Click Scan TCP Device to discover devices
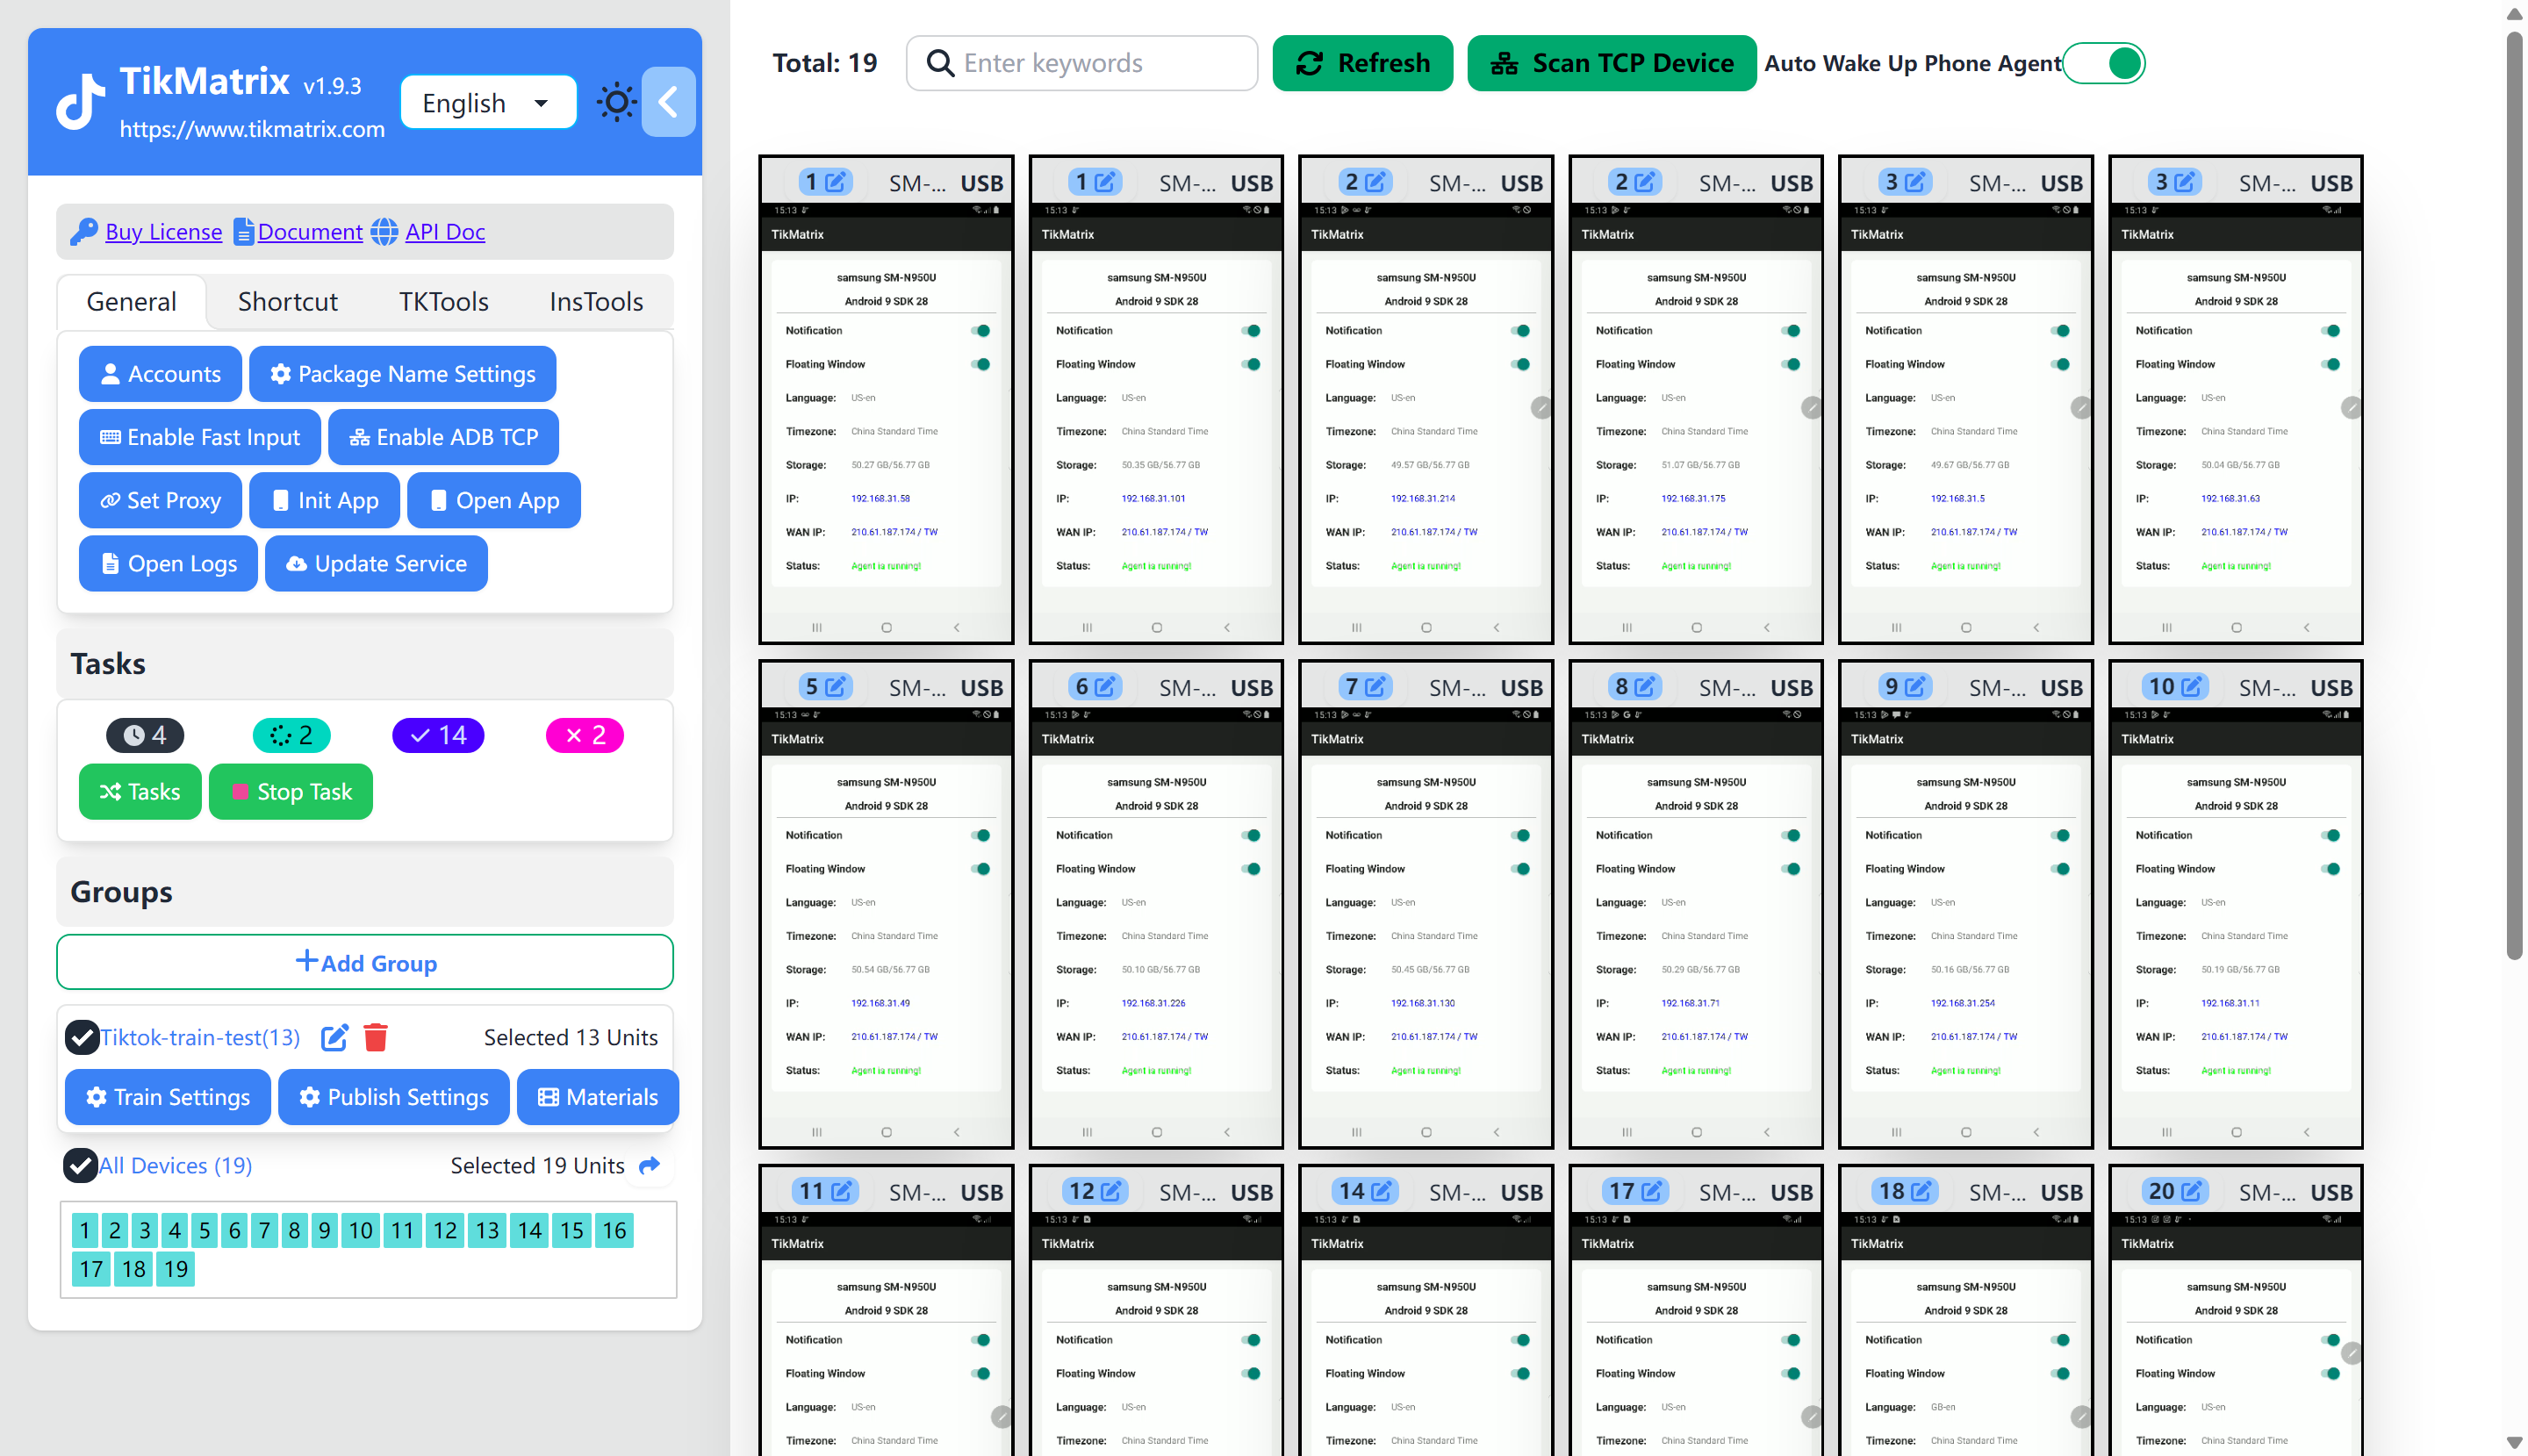This screenshot has height=1456, width=2528. [x=1610, y=62]
